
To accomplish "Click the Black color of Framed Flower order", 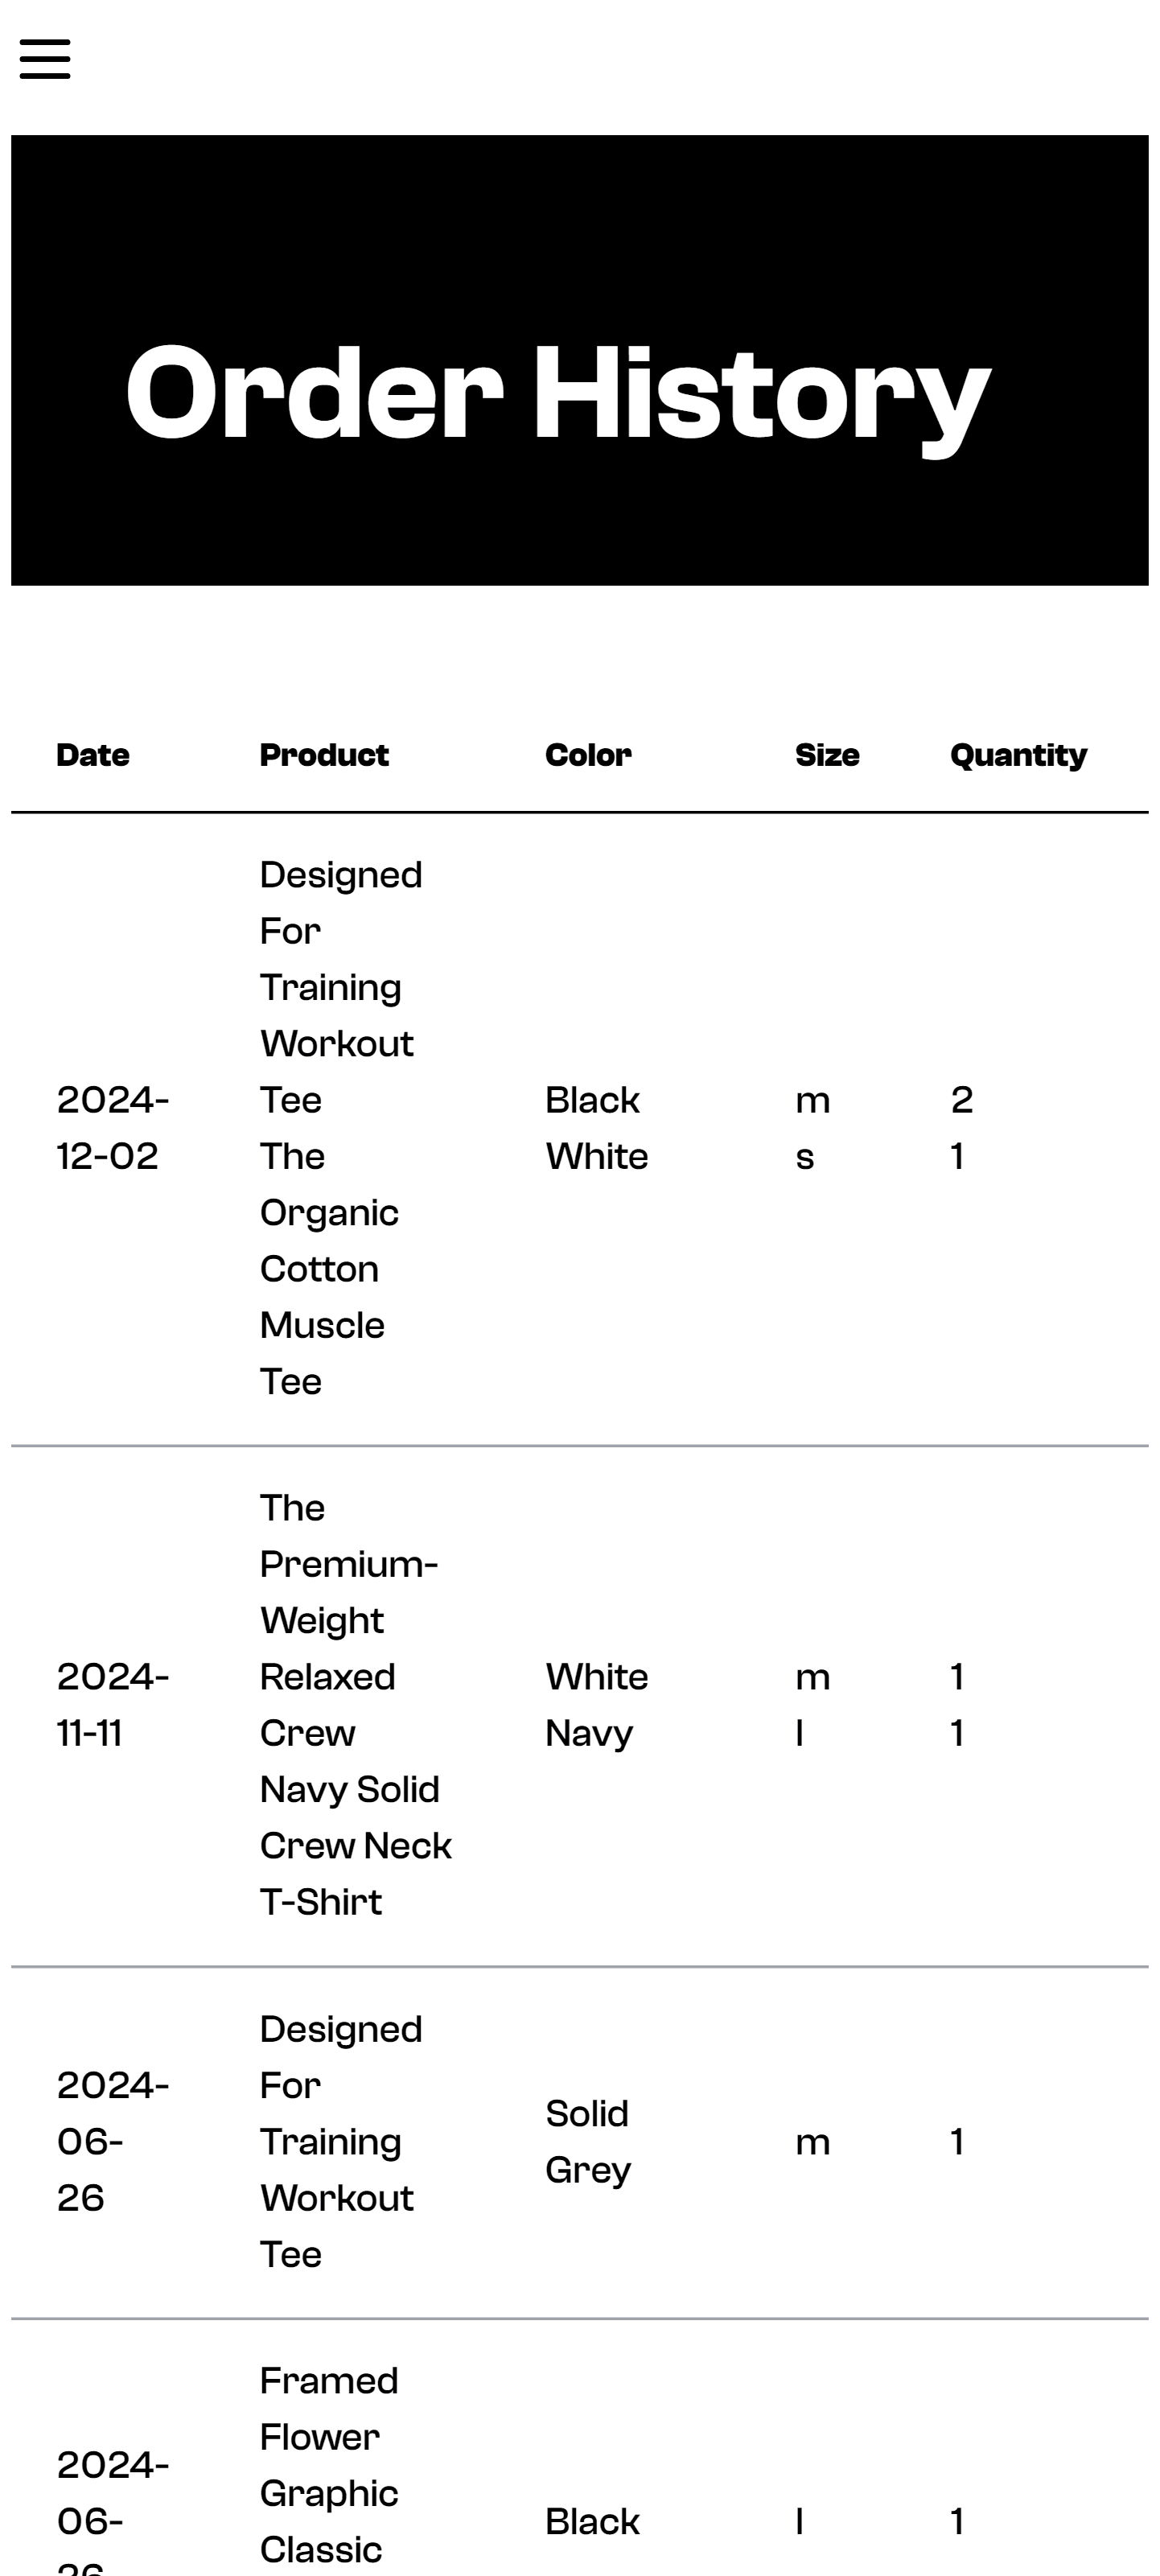I will click(x=592, y=2521).
